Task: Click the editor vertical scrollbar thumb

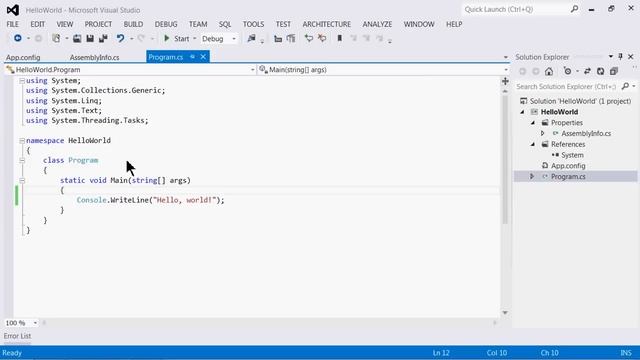Action: pyautogui.click(x=505, y=159)
